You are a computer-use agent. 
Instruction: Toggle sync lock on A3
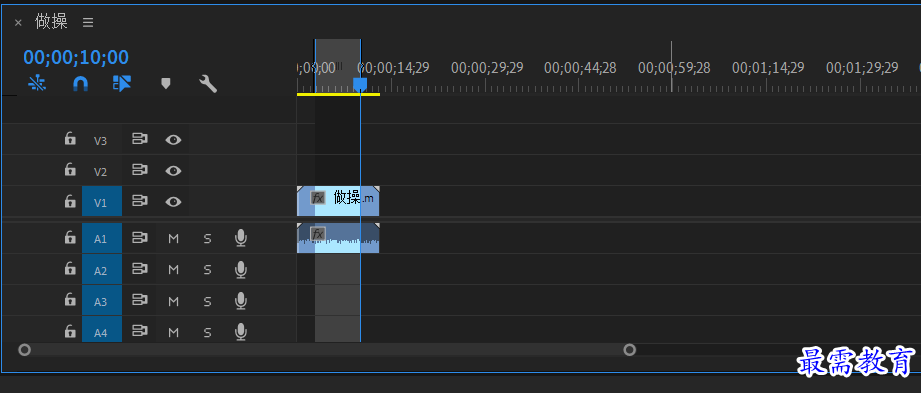(x=140, y=301)
